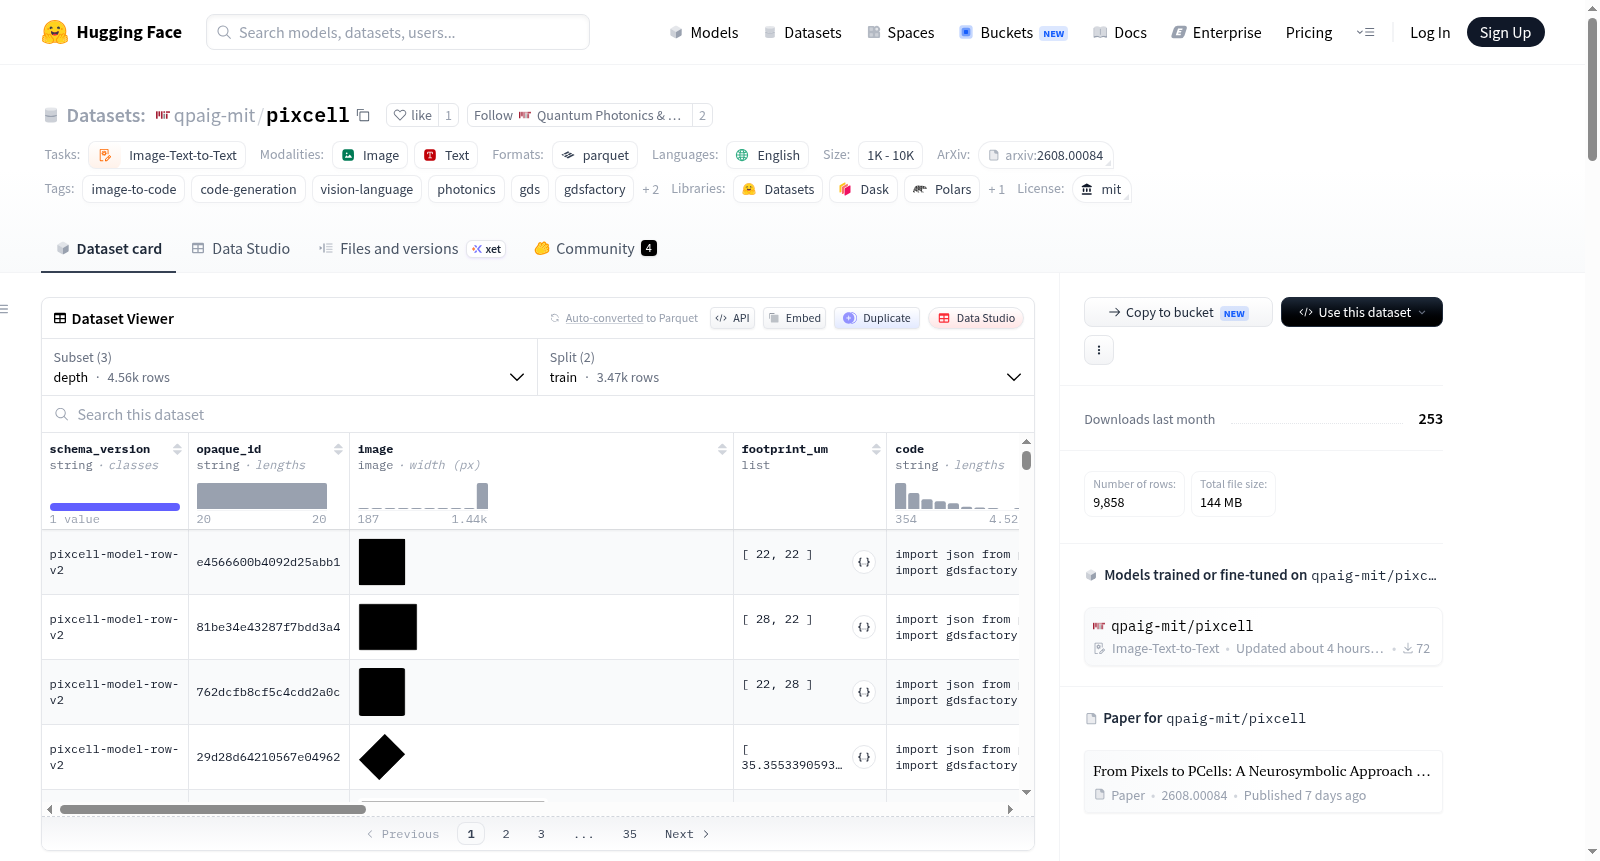
Task: Open the Text modality tag
Action: [x=446, y=155]
